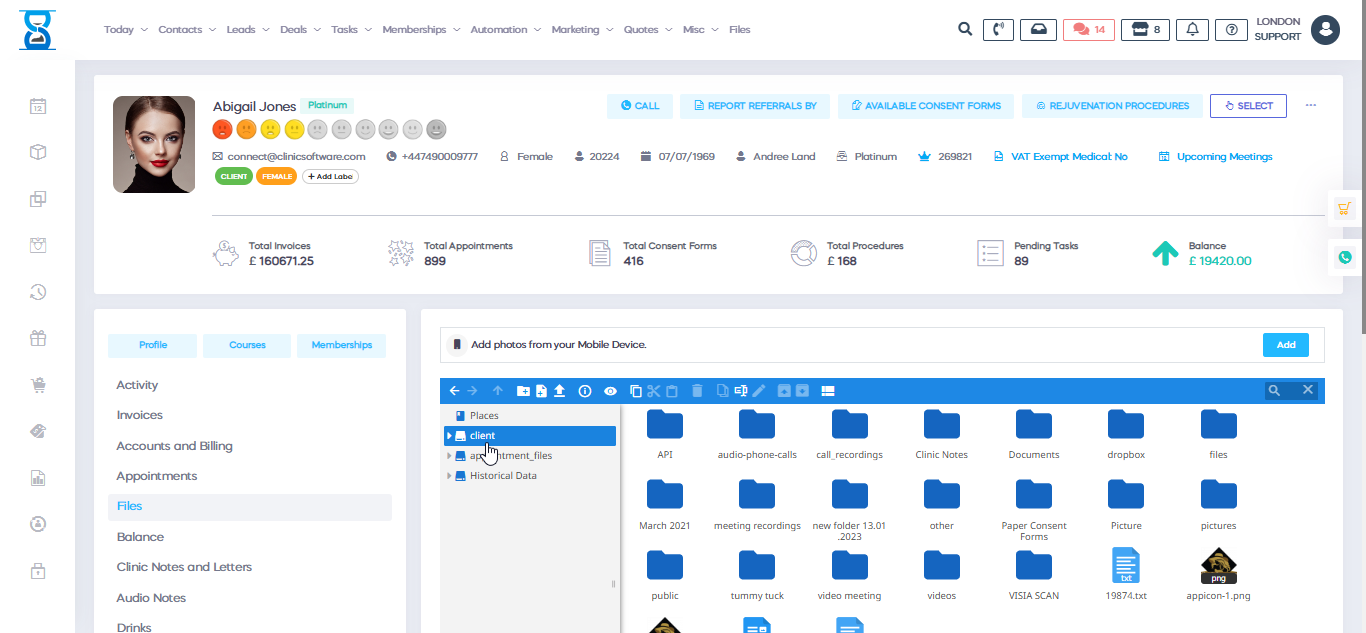
Task: Open the shopping cart icon on right edge
Action: (x=1345, y=209)
